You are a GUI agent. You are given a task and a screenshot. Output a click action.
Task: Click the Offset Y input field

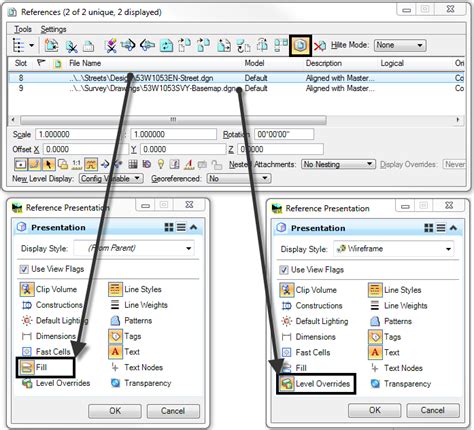coord(183,149)
